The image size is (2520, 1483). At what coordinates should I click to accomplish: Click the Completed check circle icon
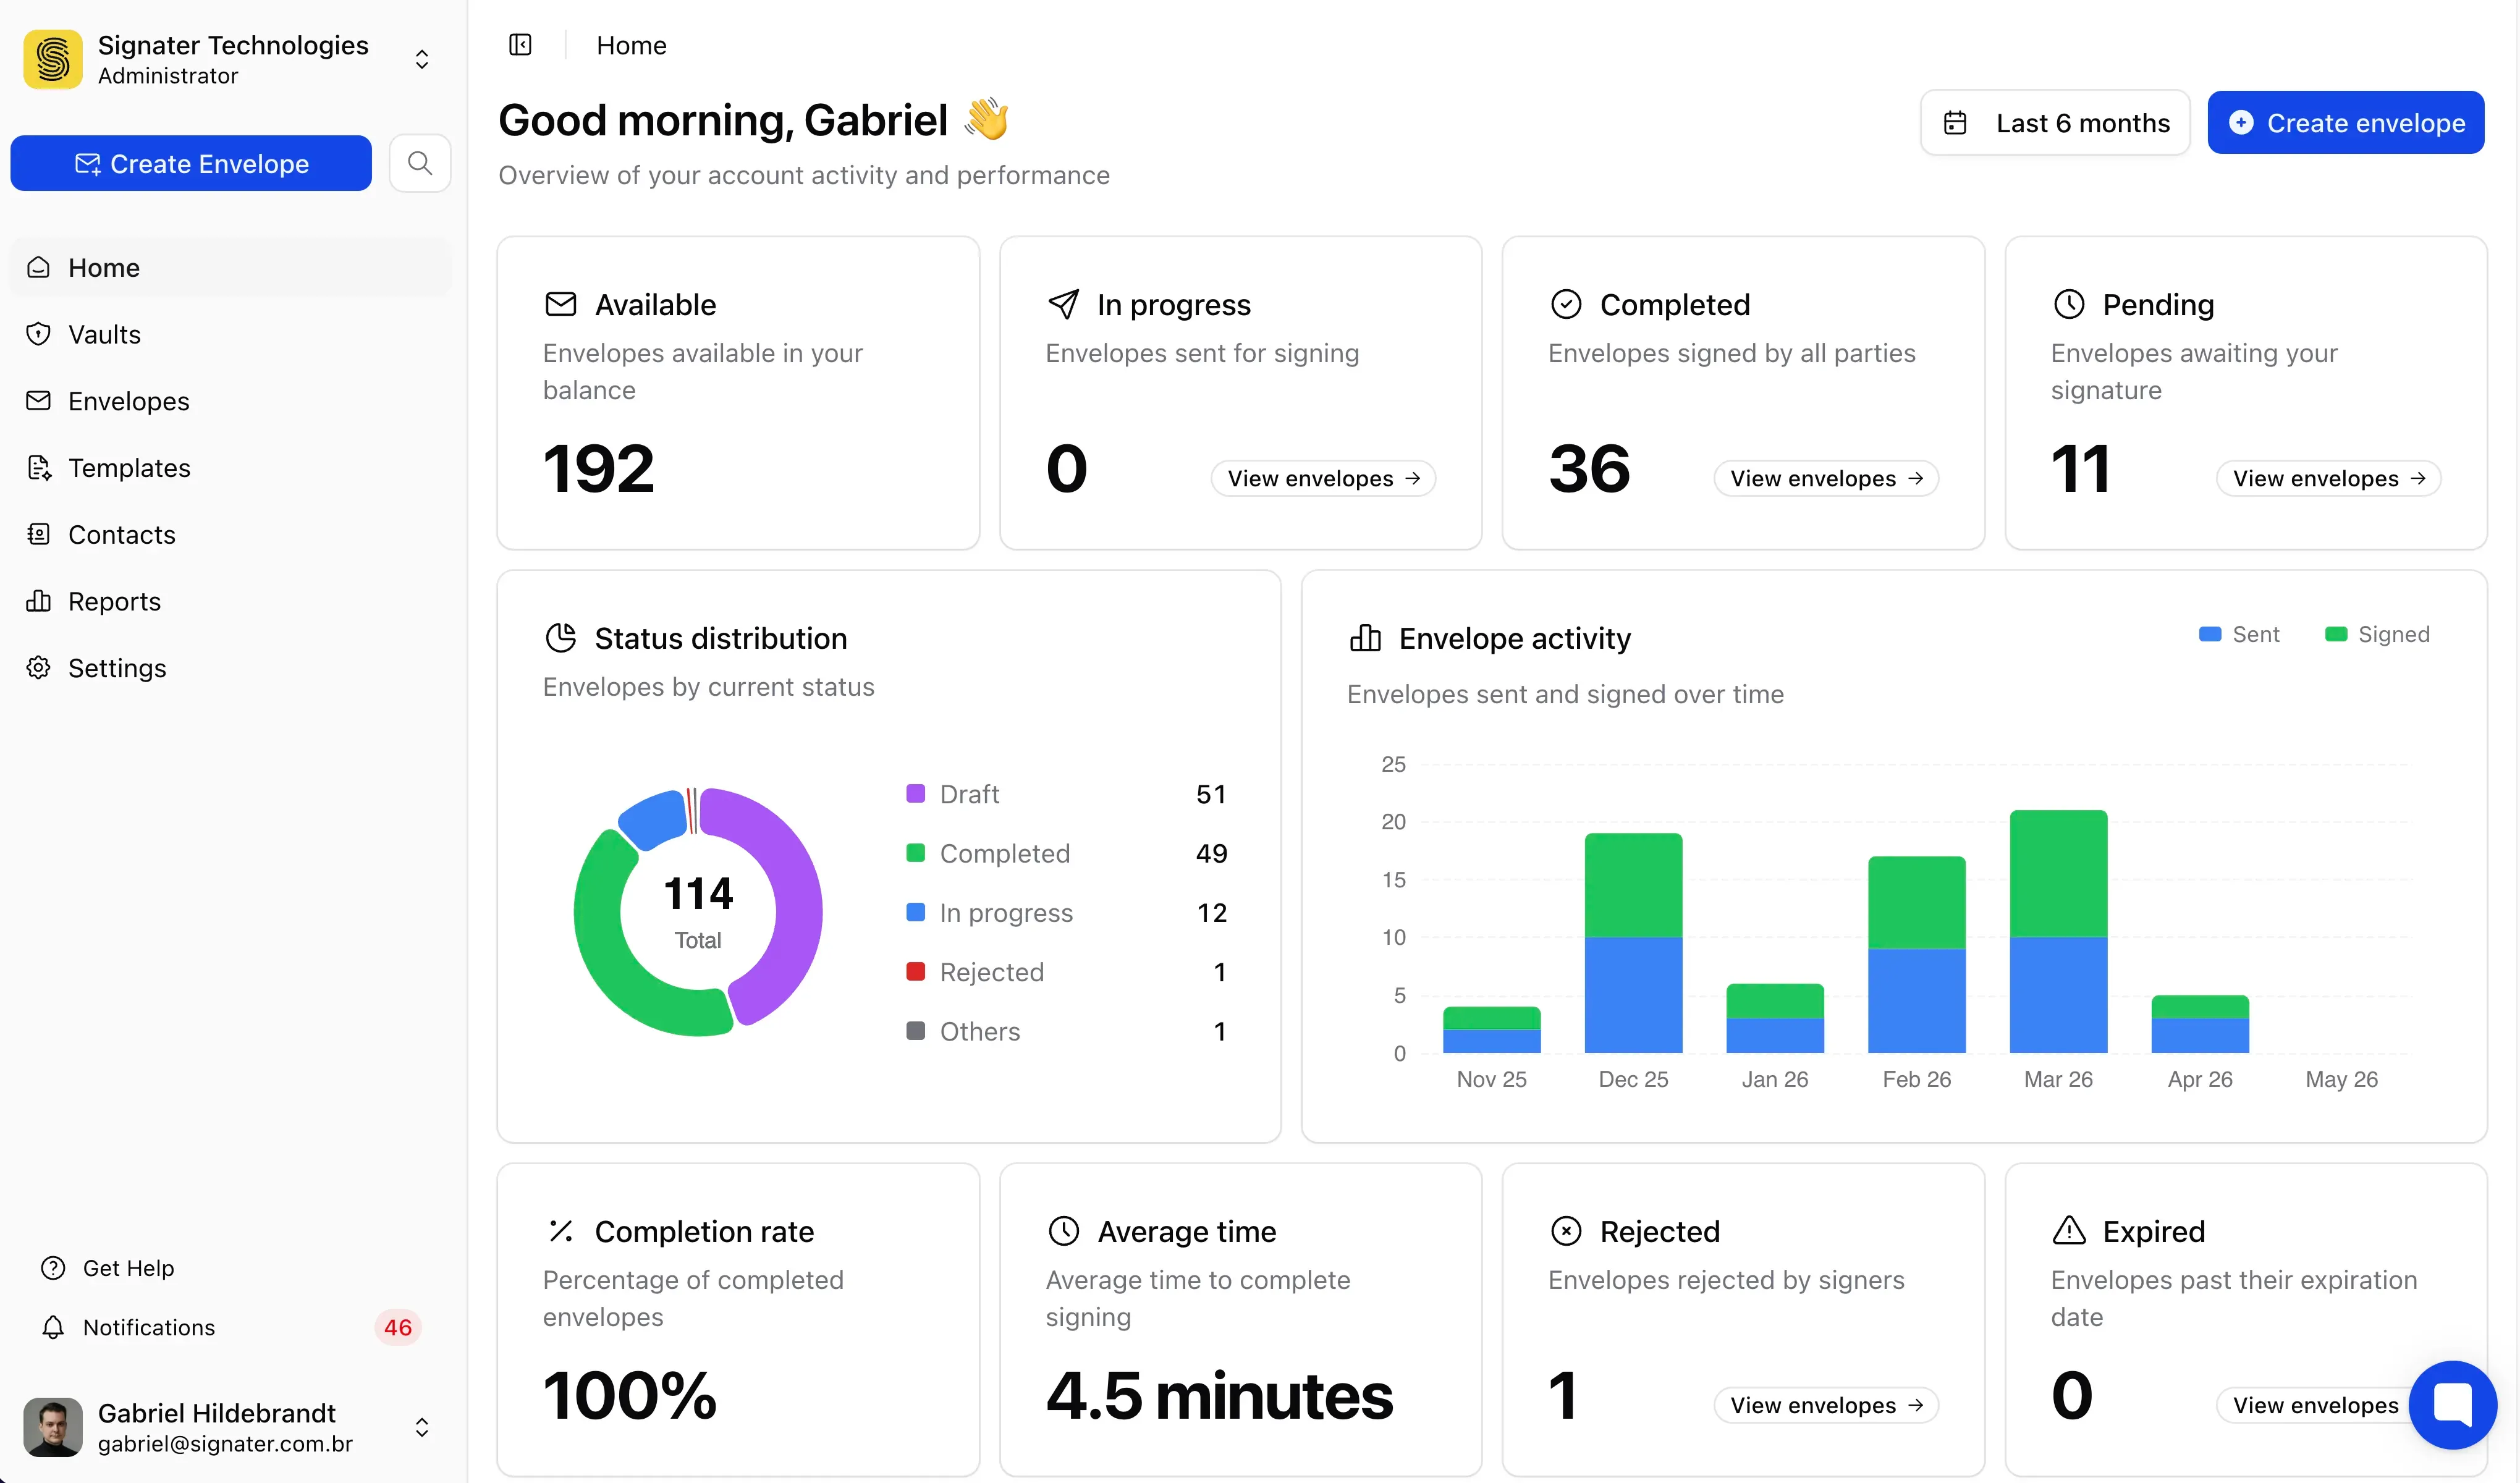point(1566,304)
